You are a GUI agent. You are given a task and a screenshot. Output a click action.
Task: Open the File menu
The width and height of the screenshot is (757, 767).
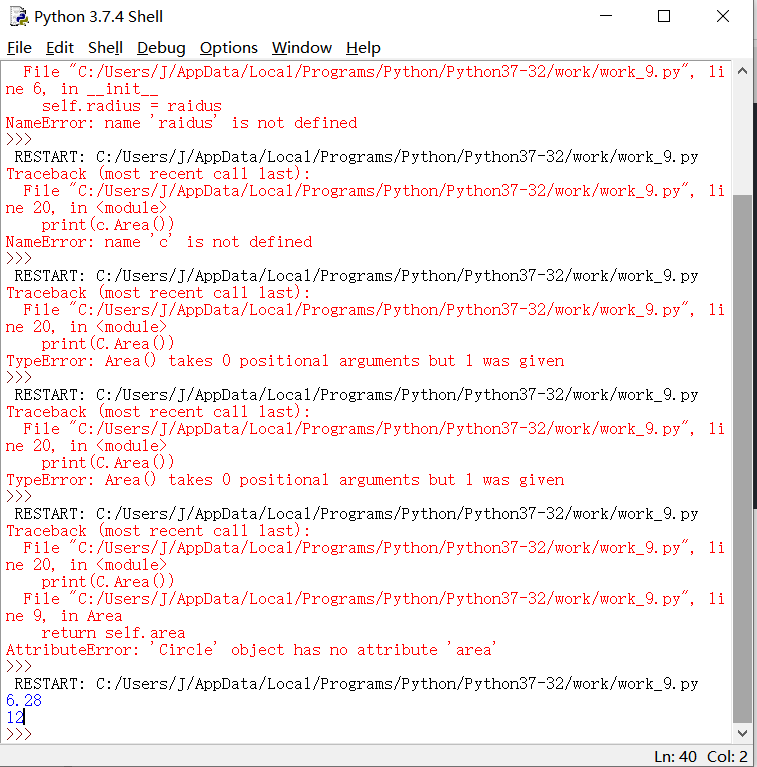[20, 48]
